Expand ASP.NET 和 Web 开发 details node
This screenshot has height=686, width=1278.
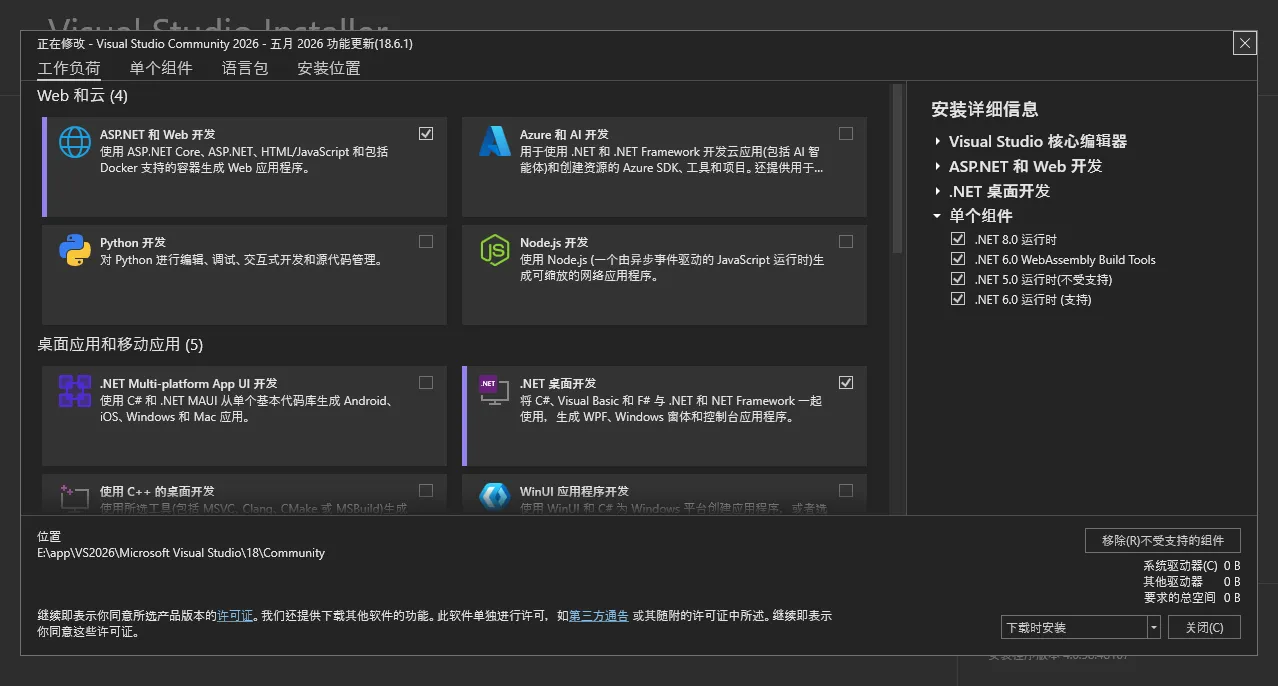938,167
